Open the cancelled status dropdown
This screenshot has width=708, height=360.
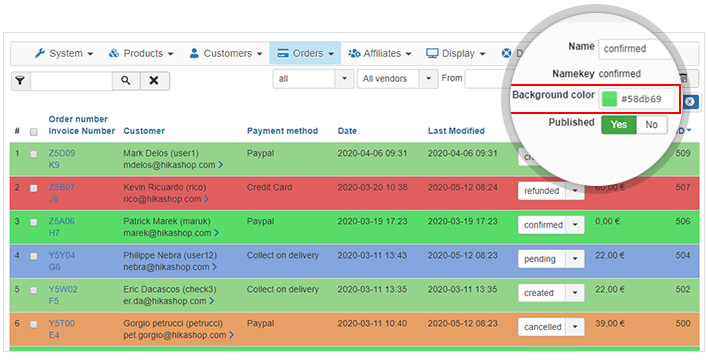tap(551, 327)
